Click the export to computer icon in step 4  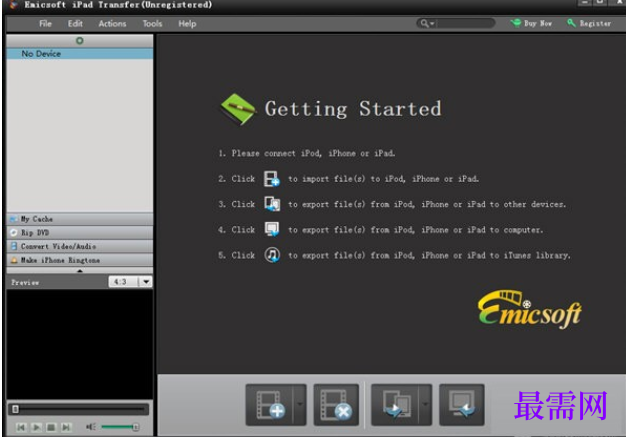point(272,229)
